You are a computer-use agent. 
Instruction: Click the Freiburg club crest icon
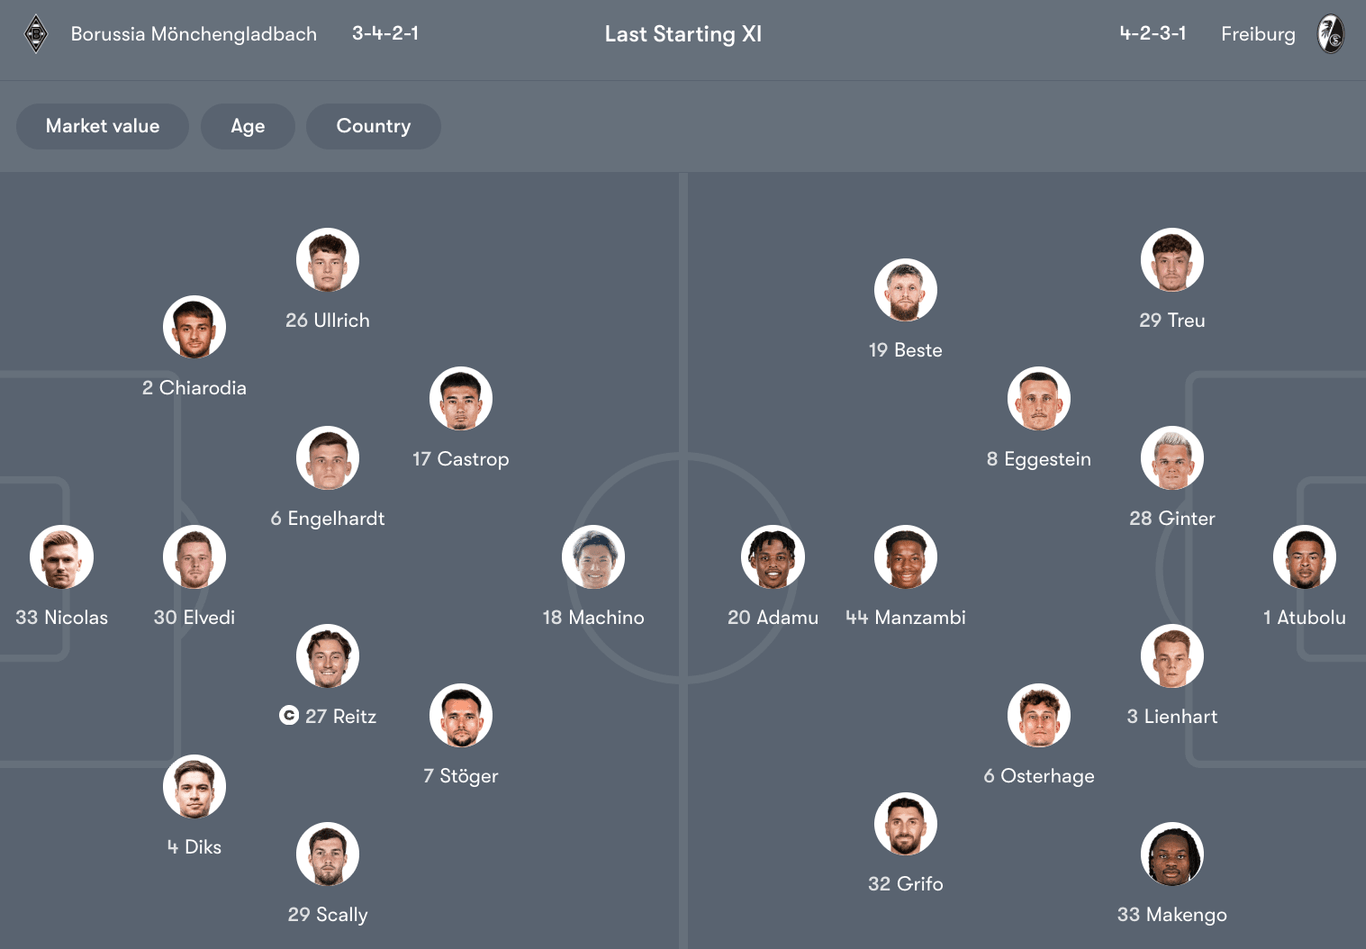click(x=1331, y=34)
